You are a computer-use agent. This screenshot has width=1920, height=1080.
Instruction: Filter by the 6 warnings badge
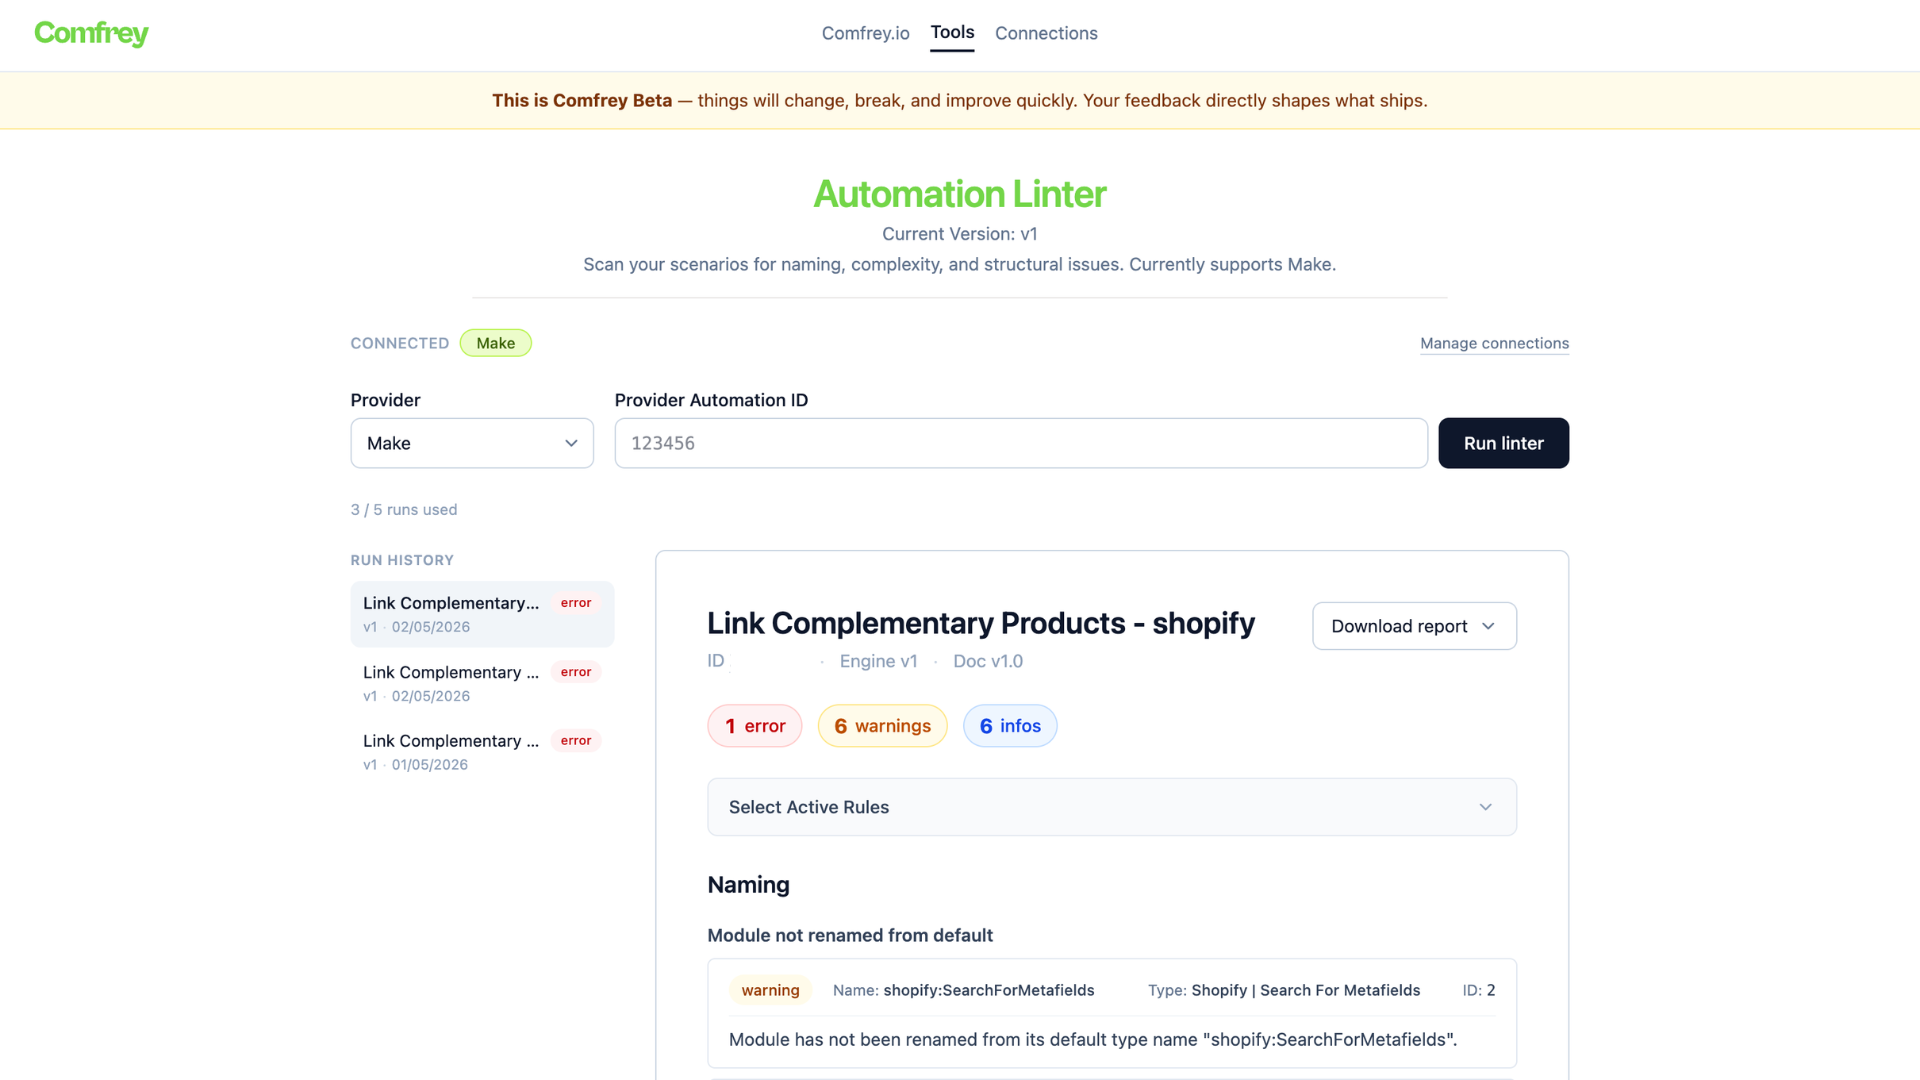coord(883,726)
